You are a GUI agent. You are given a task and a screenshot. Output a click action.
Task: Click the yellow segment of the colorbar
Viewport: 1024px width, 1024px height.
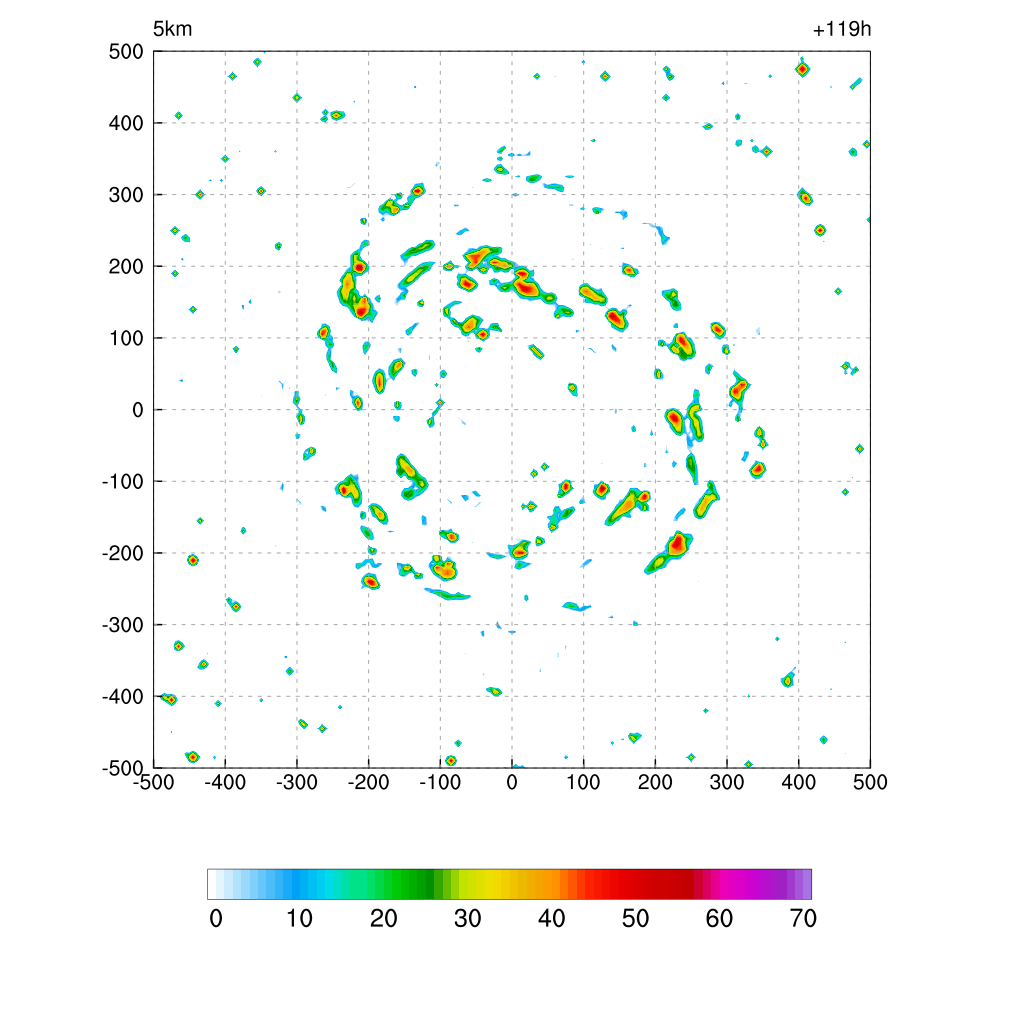(x=487, y=884)
